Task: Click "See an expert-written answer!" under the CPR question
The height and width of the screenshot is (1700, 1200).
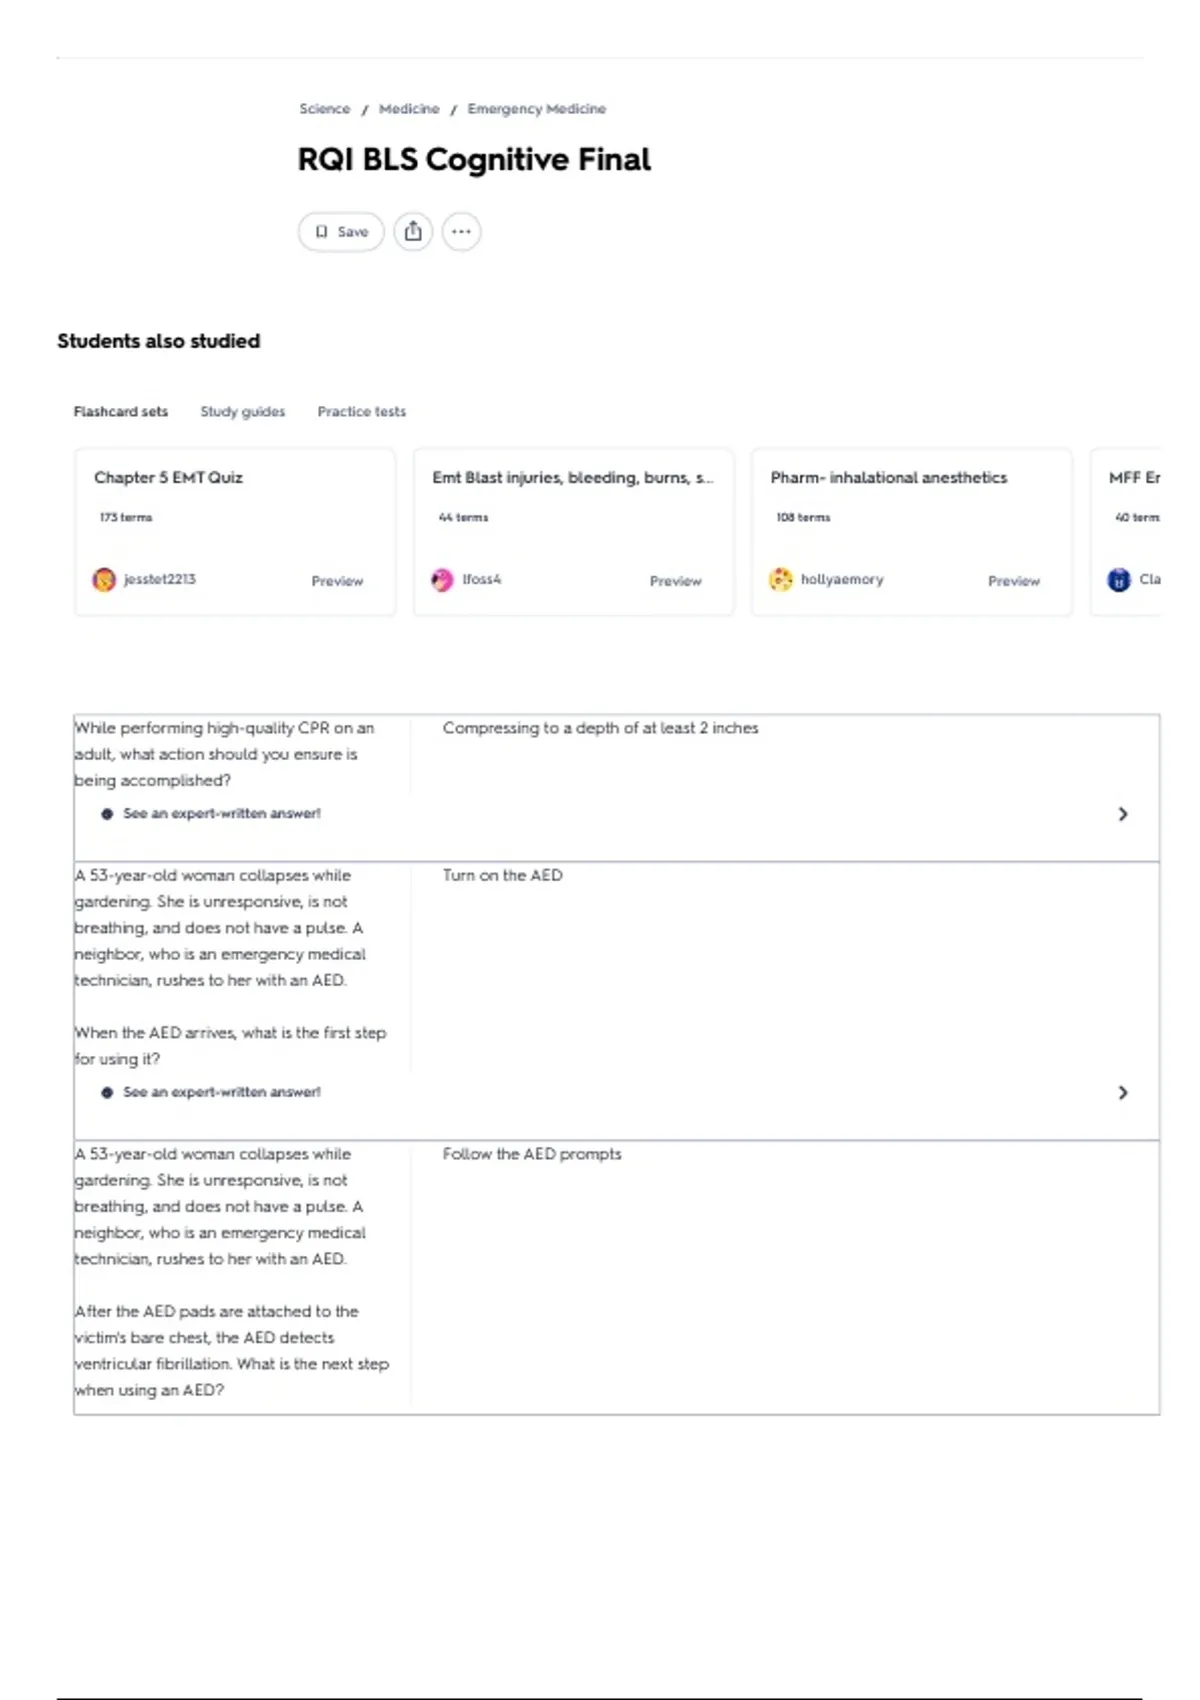Action: [222, 814]
